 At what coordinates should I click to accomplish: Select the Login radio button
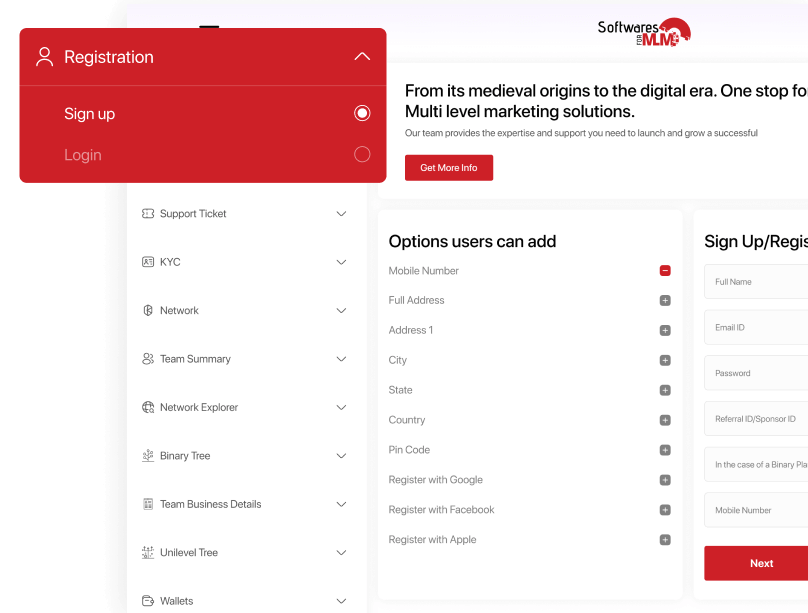point(362,154)
